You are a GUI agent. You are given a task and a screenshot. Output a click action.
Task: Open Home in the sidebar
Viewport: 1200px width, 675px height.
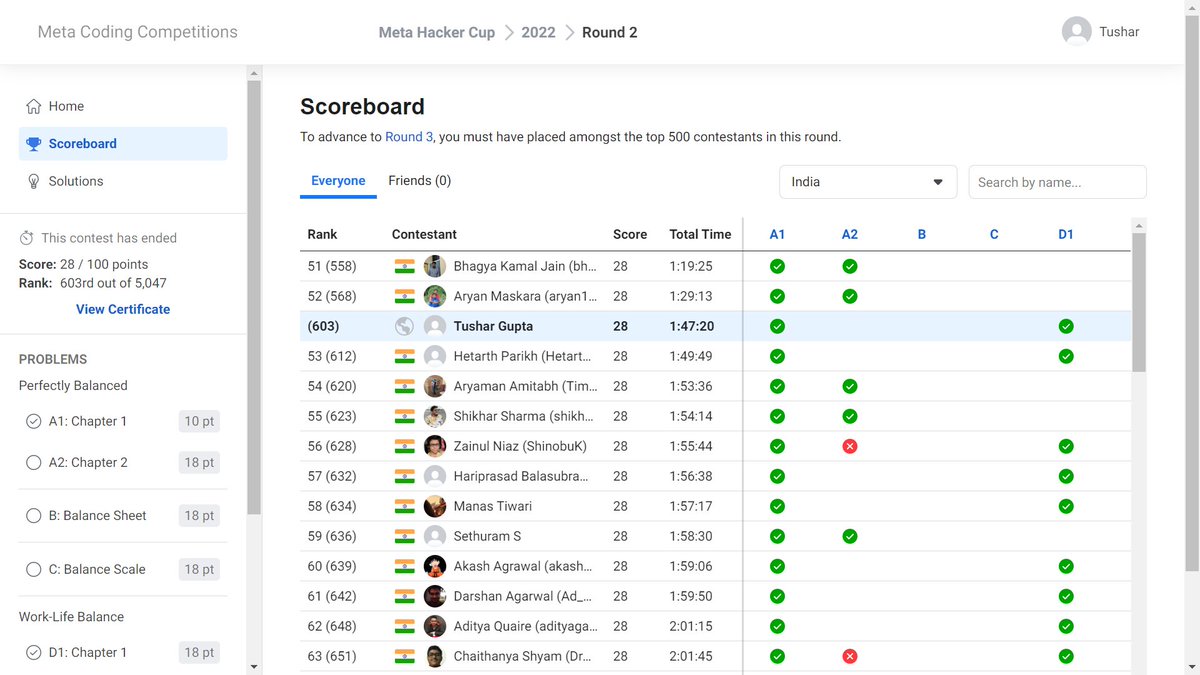(123, 106)
